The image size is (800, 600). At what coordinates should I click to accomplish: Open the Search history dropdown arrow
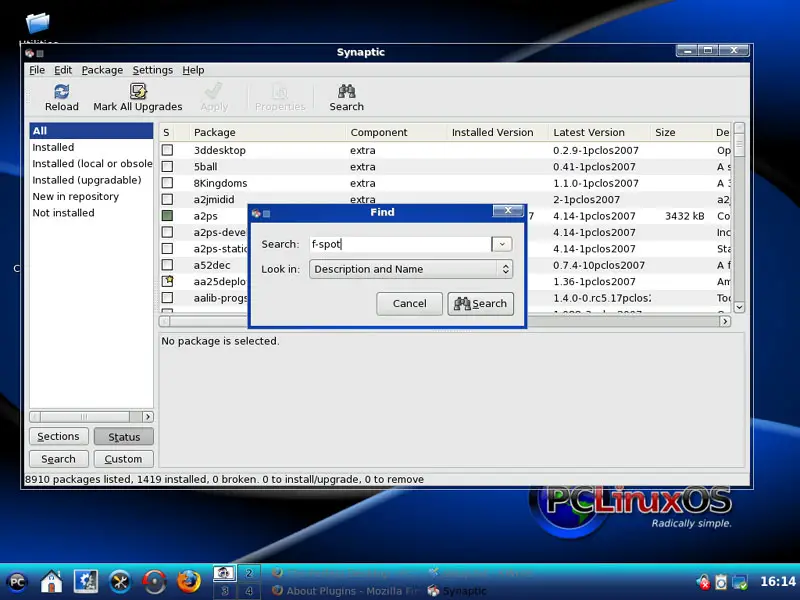point(502,244)
